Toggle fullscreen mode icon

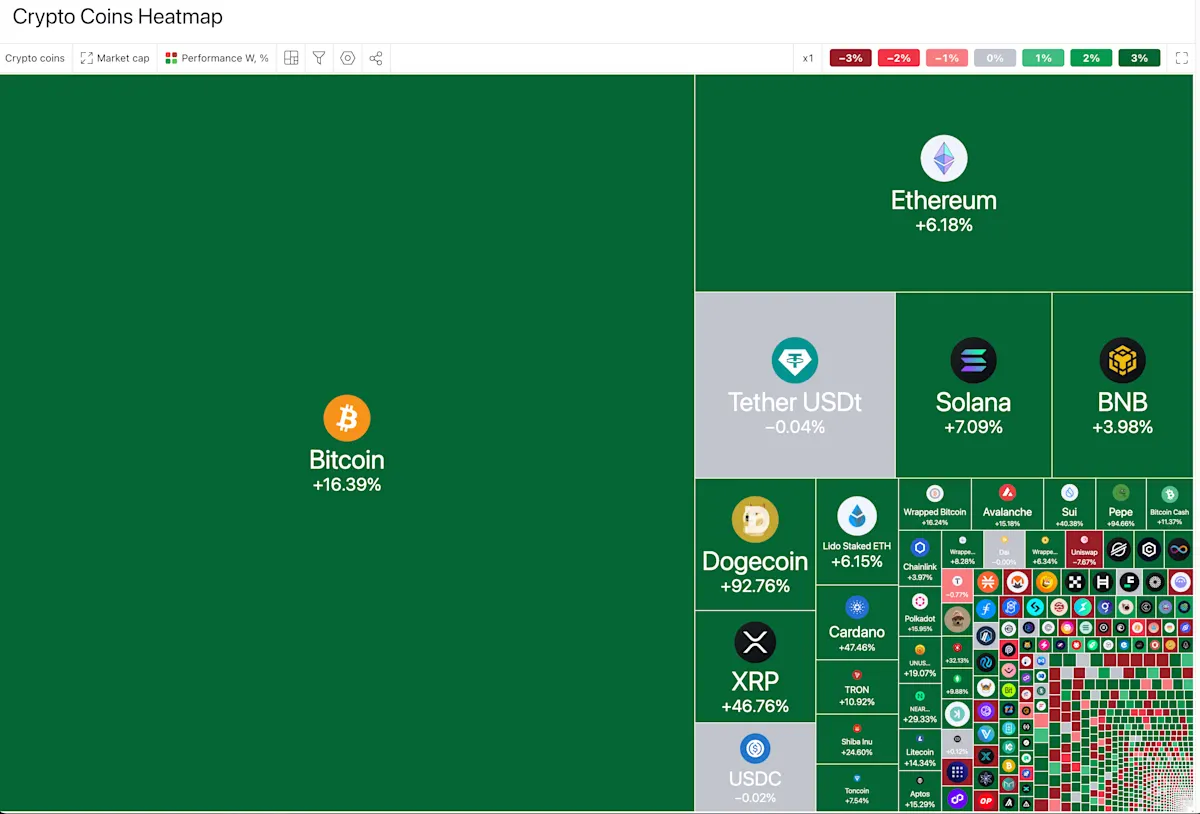pos(1181,58)
